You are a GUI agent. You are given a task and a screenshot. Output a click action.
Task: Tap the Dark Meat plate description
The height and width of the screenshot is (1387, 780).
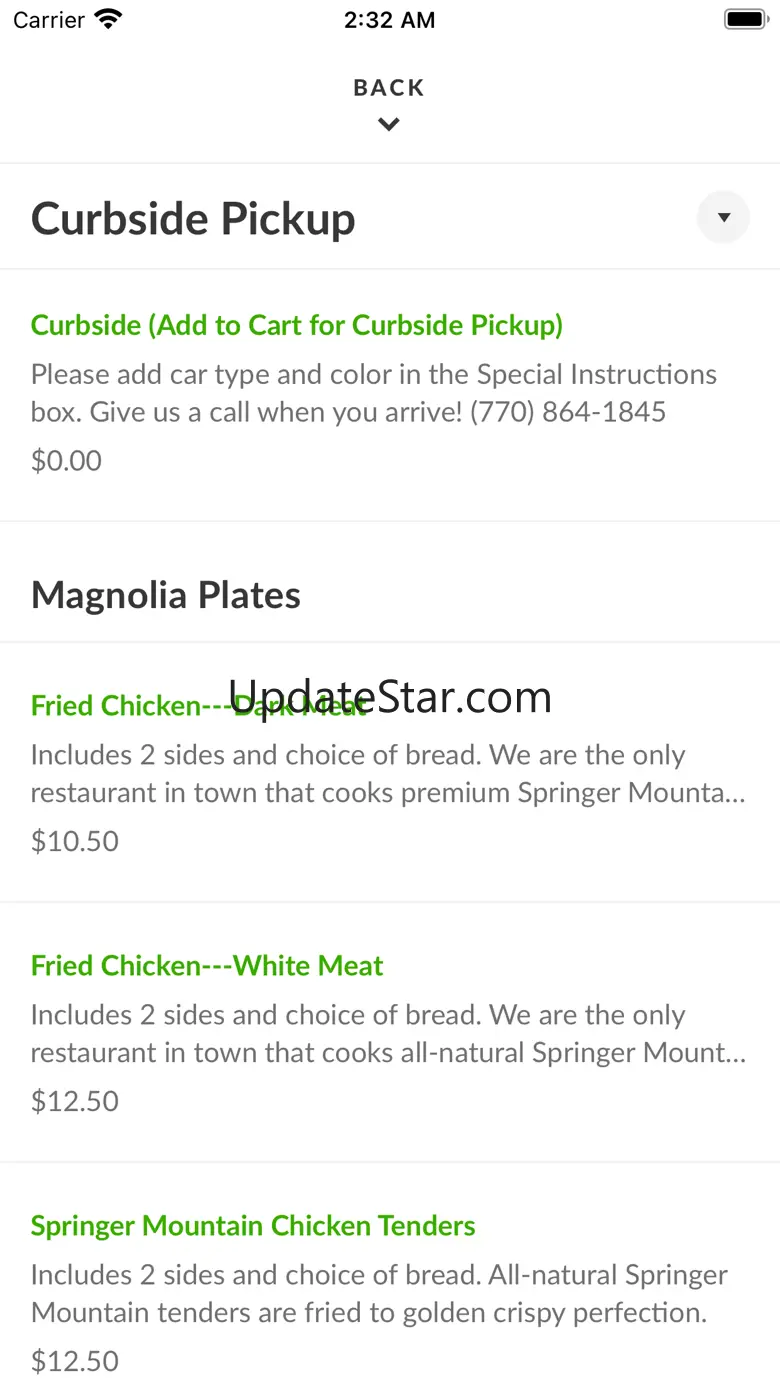[x=387, y=774]
